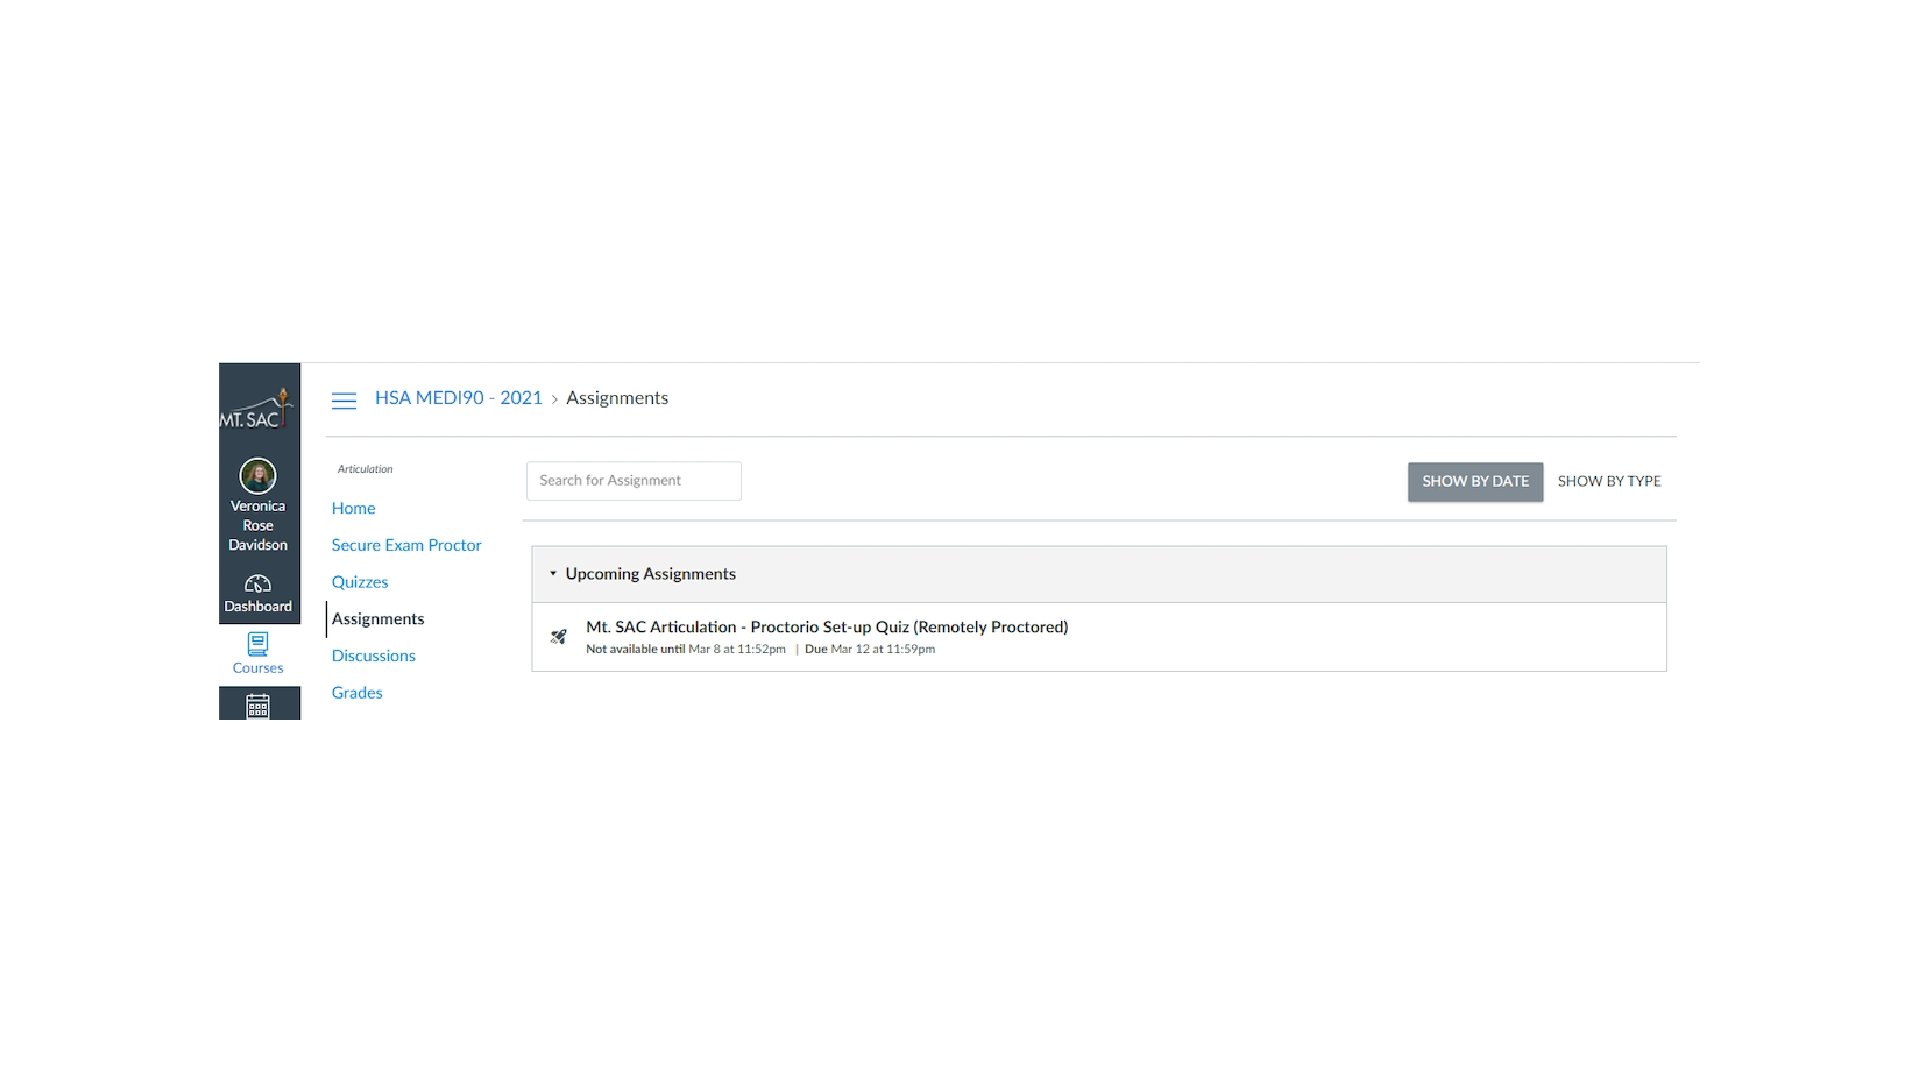
Task: Toggle course navigation hamburger menu
Action: click(x=343, y=400)
